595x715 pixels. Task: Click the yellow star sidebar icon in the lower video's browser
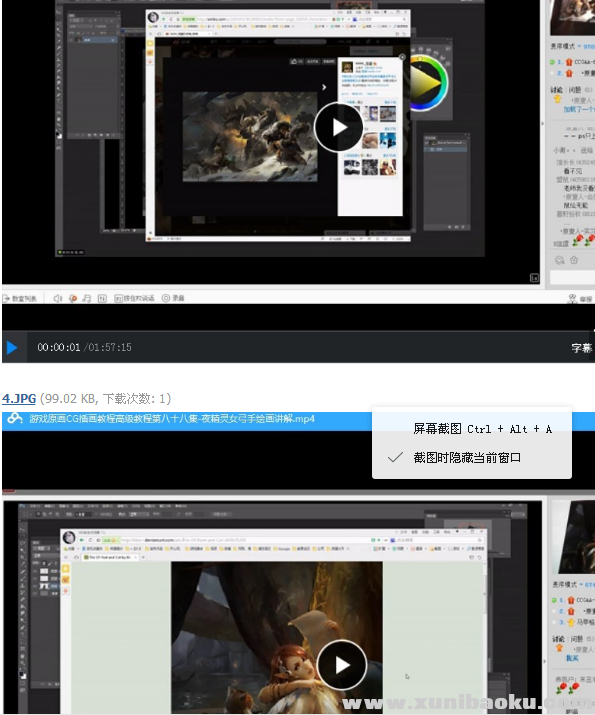[x=66, y=569]
